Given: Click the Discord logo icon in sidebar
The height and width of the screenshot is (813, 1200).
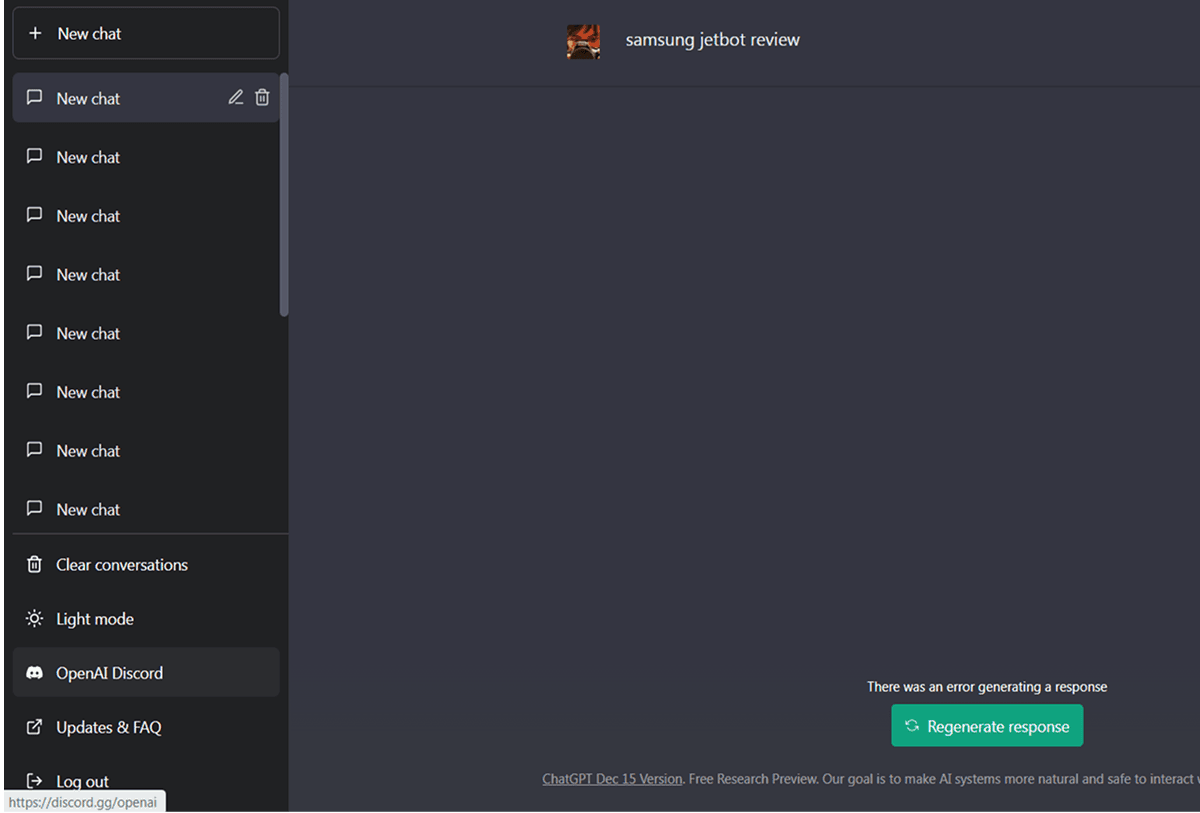Looking at the screenshot, I should coord(34,673).
